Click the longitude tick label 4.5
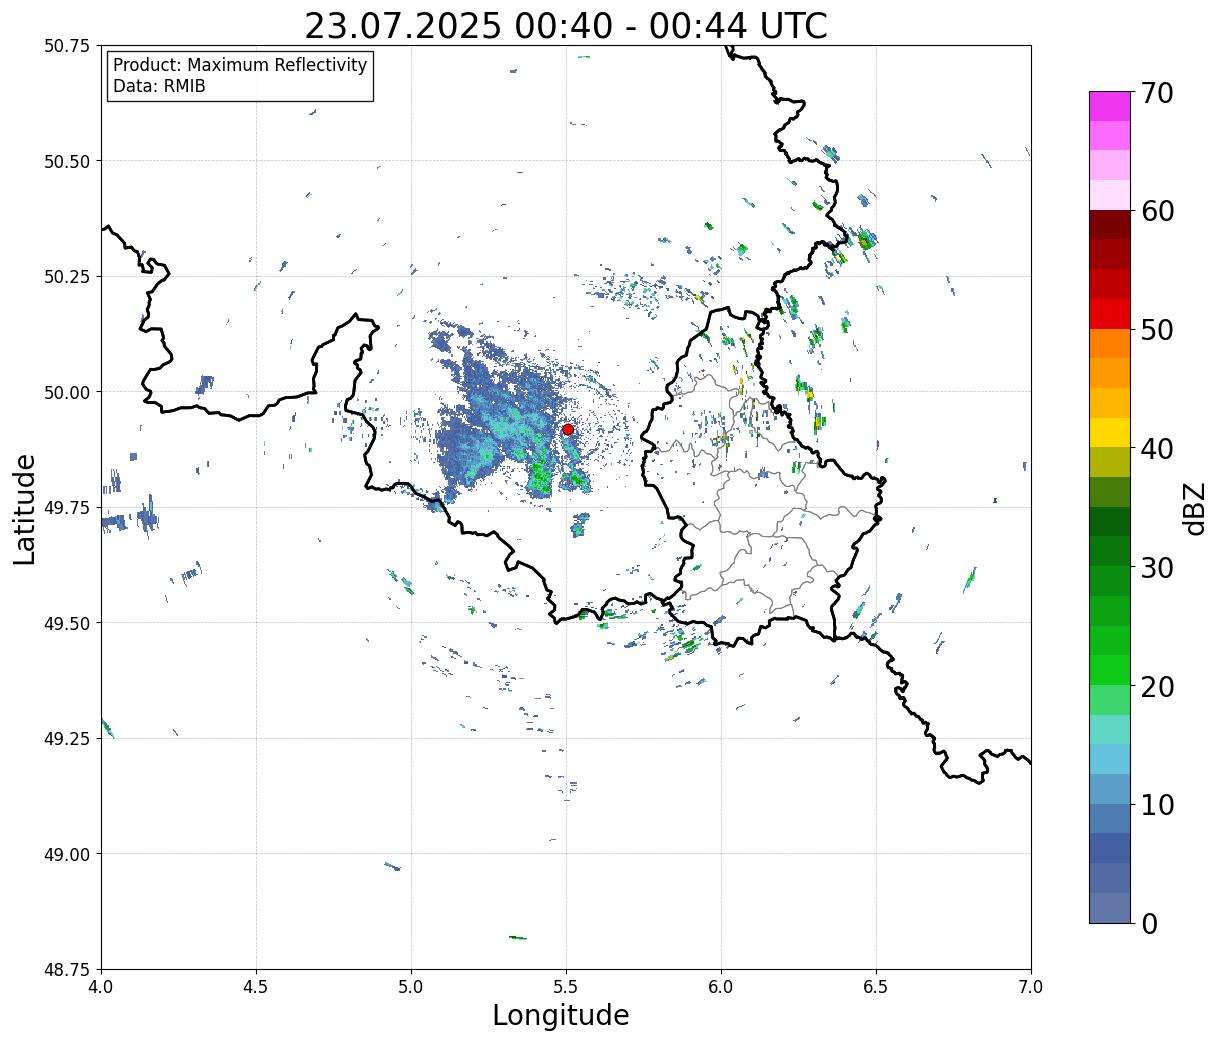The image size is (1219, 1040). 256,987
